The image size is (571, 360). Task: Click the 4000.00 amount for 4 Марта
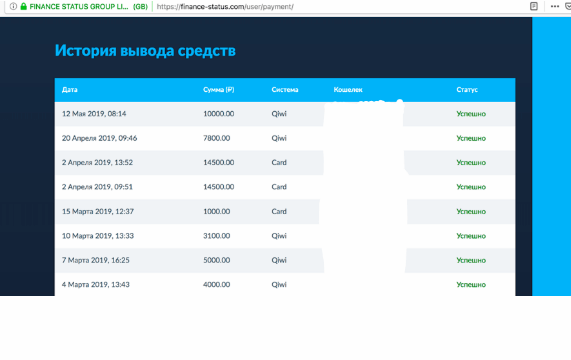click(216, 285)
